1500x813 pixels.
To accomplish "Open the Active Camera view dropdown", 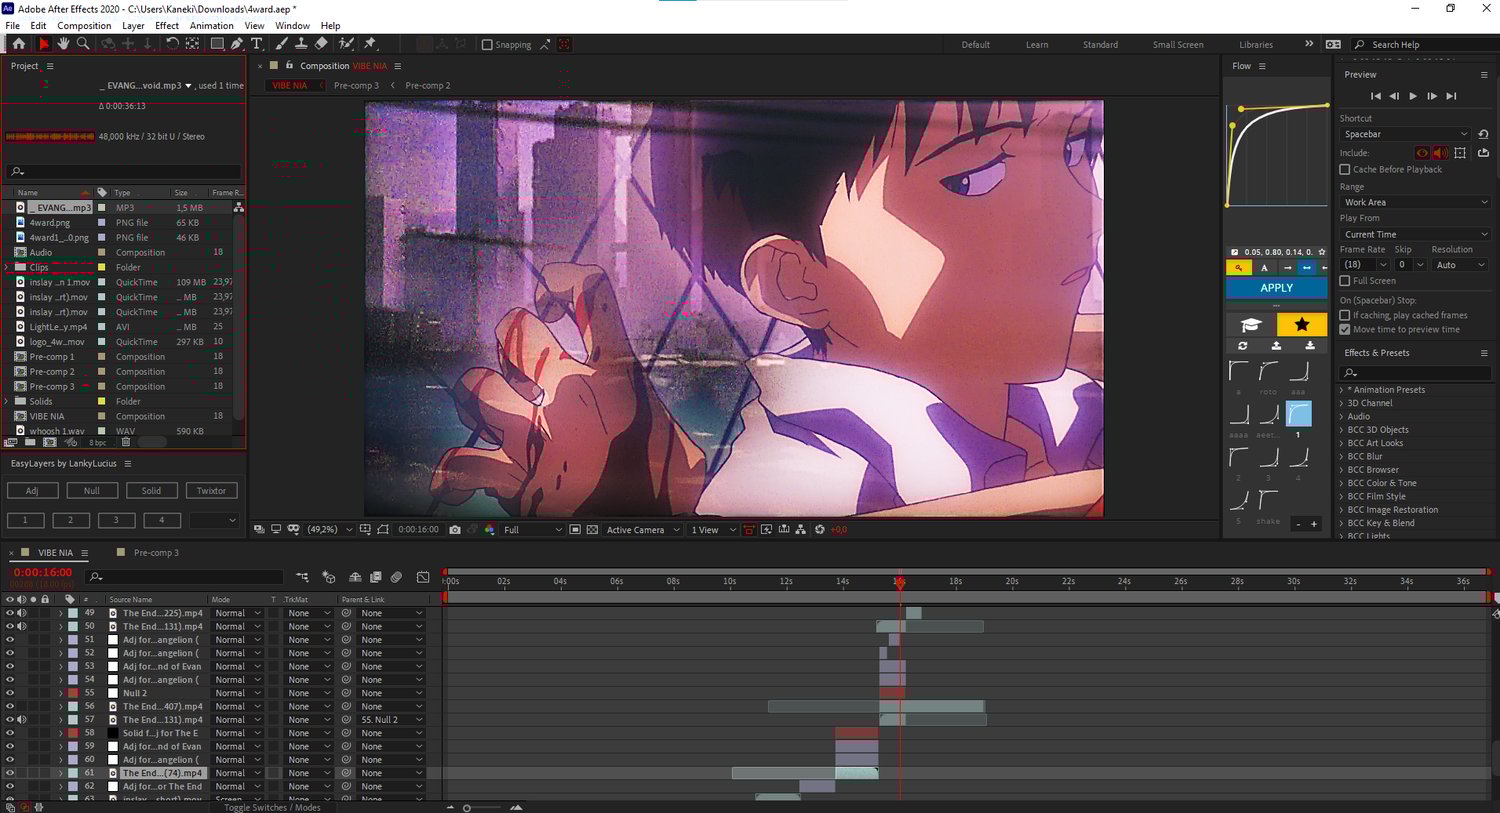I will click(643, 530).
